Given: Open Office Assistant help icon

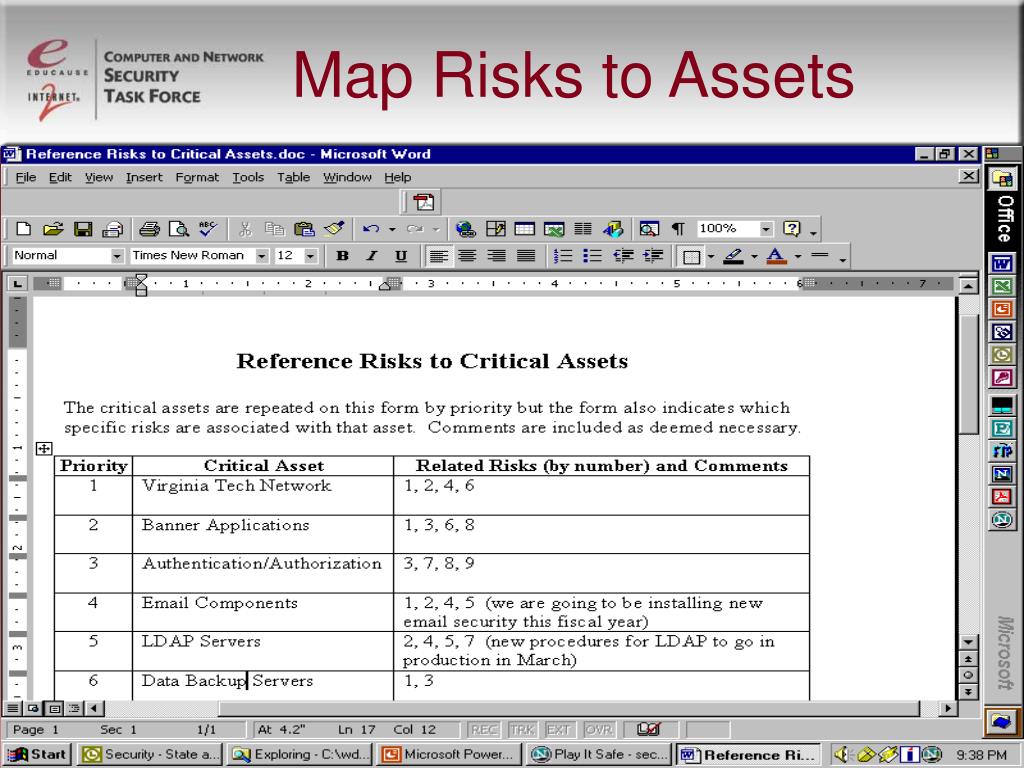Looking at the screenshot, I should 791,229.
